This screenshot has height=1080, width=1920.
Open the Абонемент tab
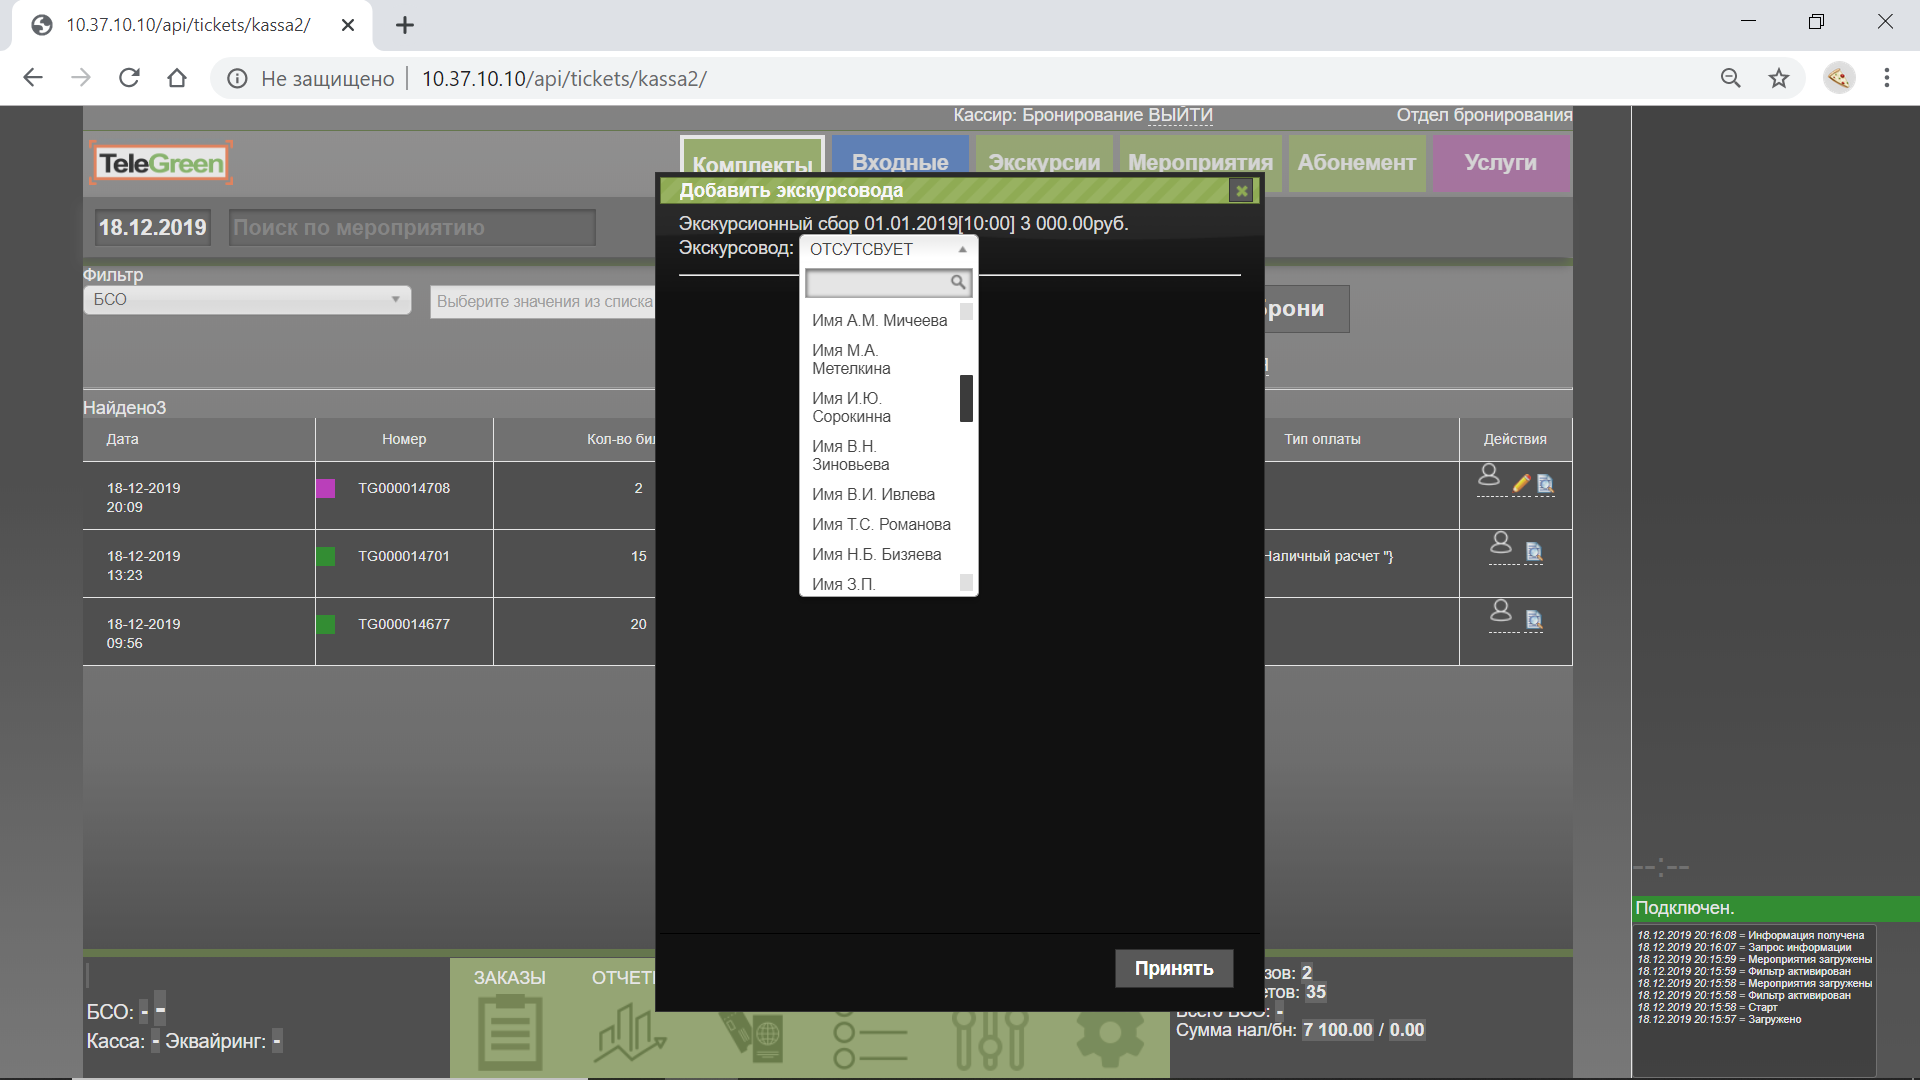tap(1356, 162)
